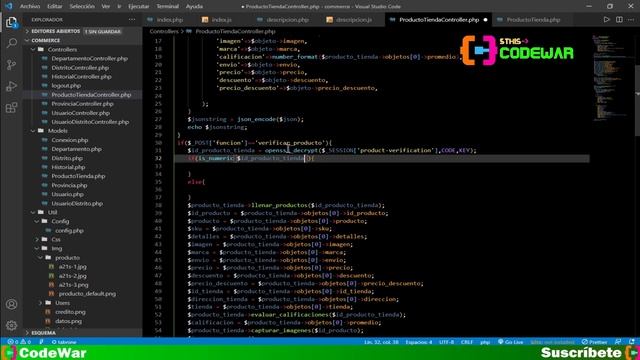Screen dimensions: 640x360
Task: Click unsaved dot on ProductoTiendaController.php tab
Action: point(485,20)
